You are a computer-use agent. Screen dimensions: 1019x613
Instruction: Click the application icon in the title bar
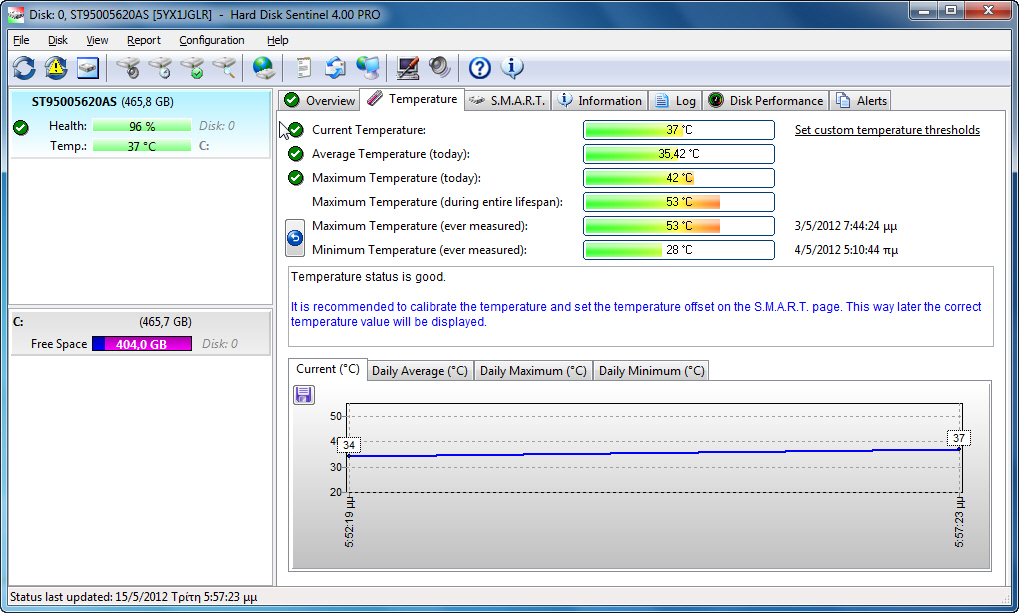(16, 14)
